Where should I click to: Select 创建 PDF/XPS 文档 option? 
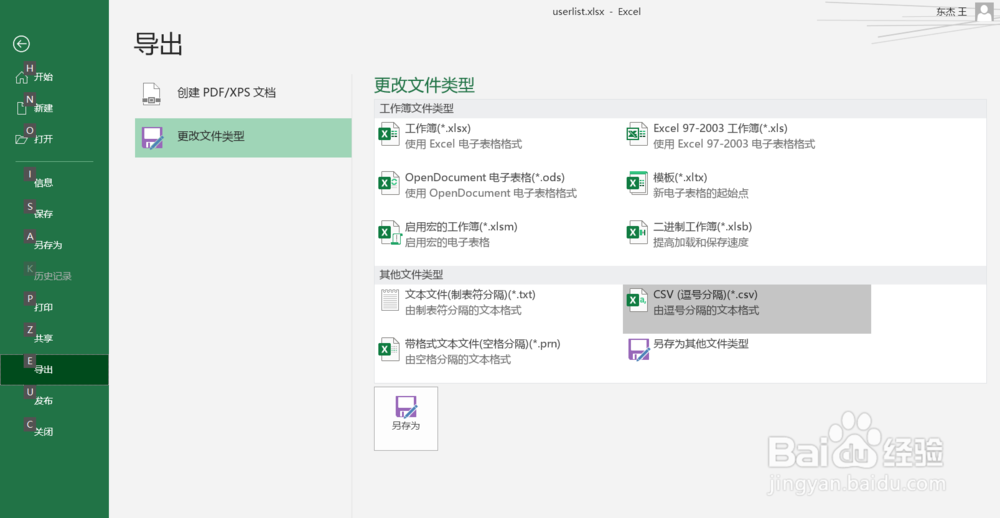243,93
